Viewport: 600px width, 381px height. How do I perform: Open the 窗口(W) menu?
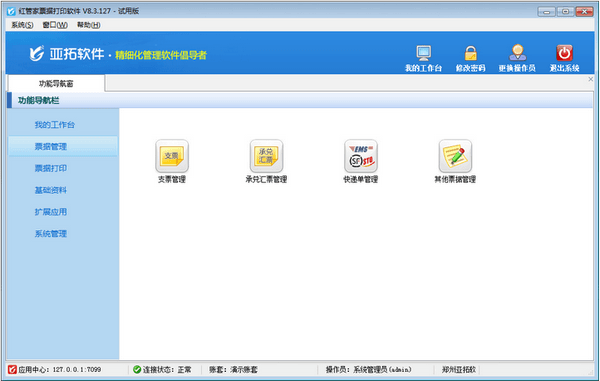click(x=55, y=25)
